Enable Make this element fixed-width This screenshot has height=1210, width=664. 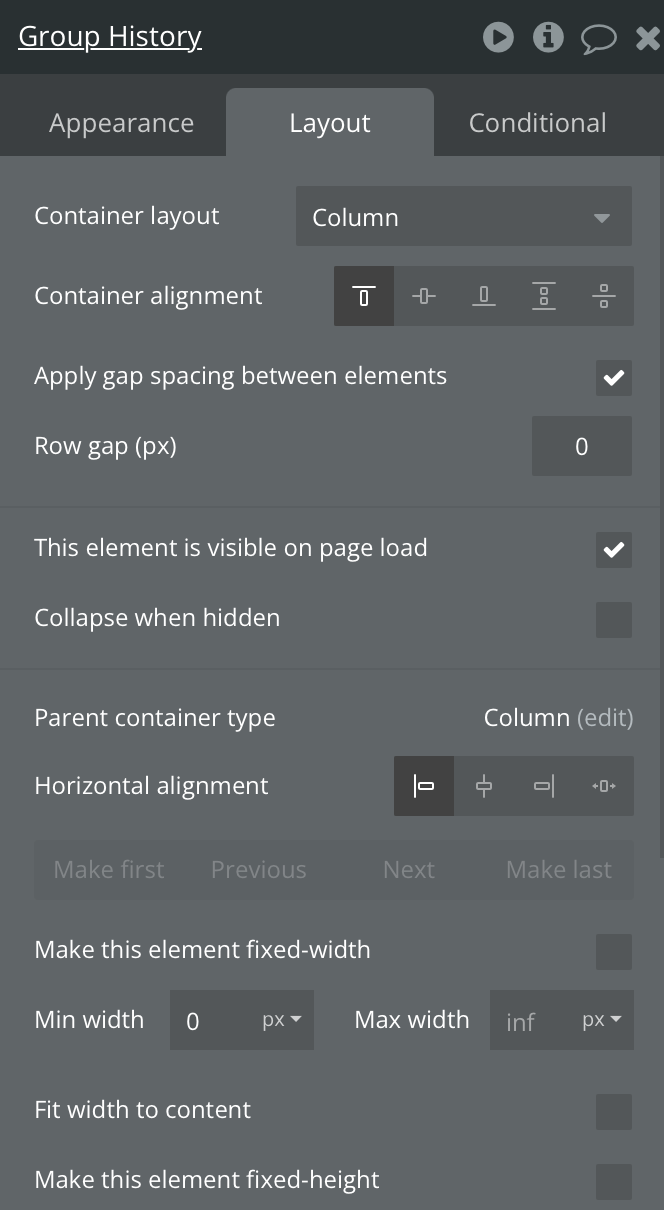614,951
